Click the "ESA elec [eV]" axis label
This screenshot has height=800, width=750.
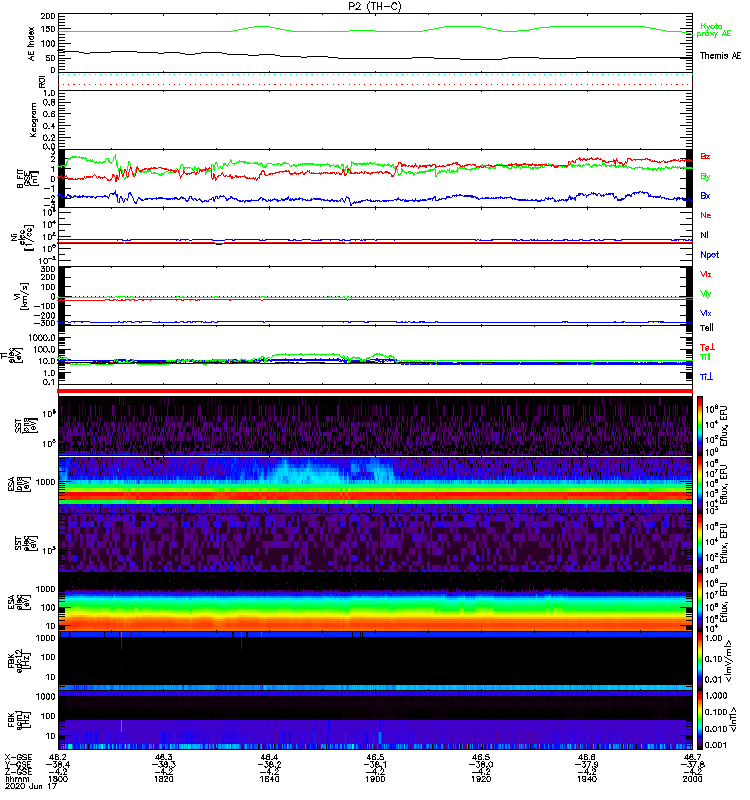click(x=17, y=603)
